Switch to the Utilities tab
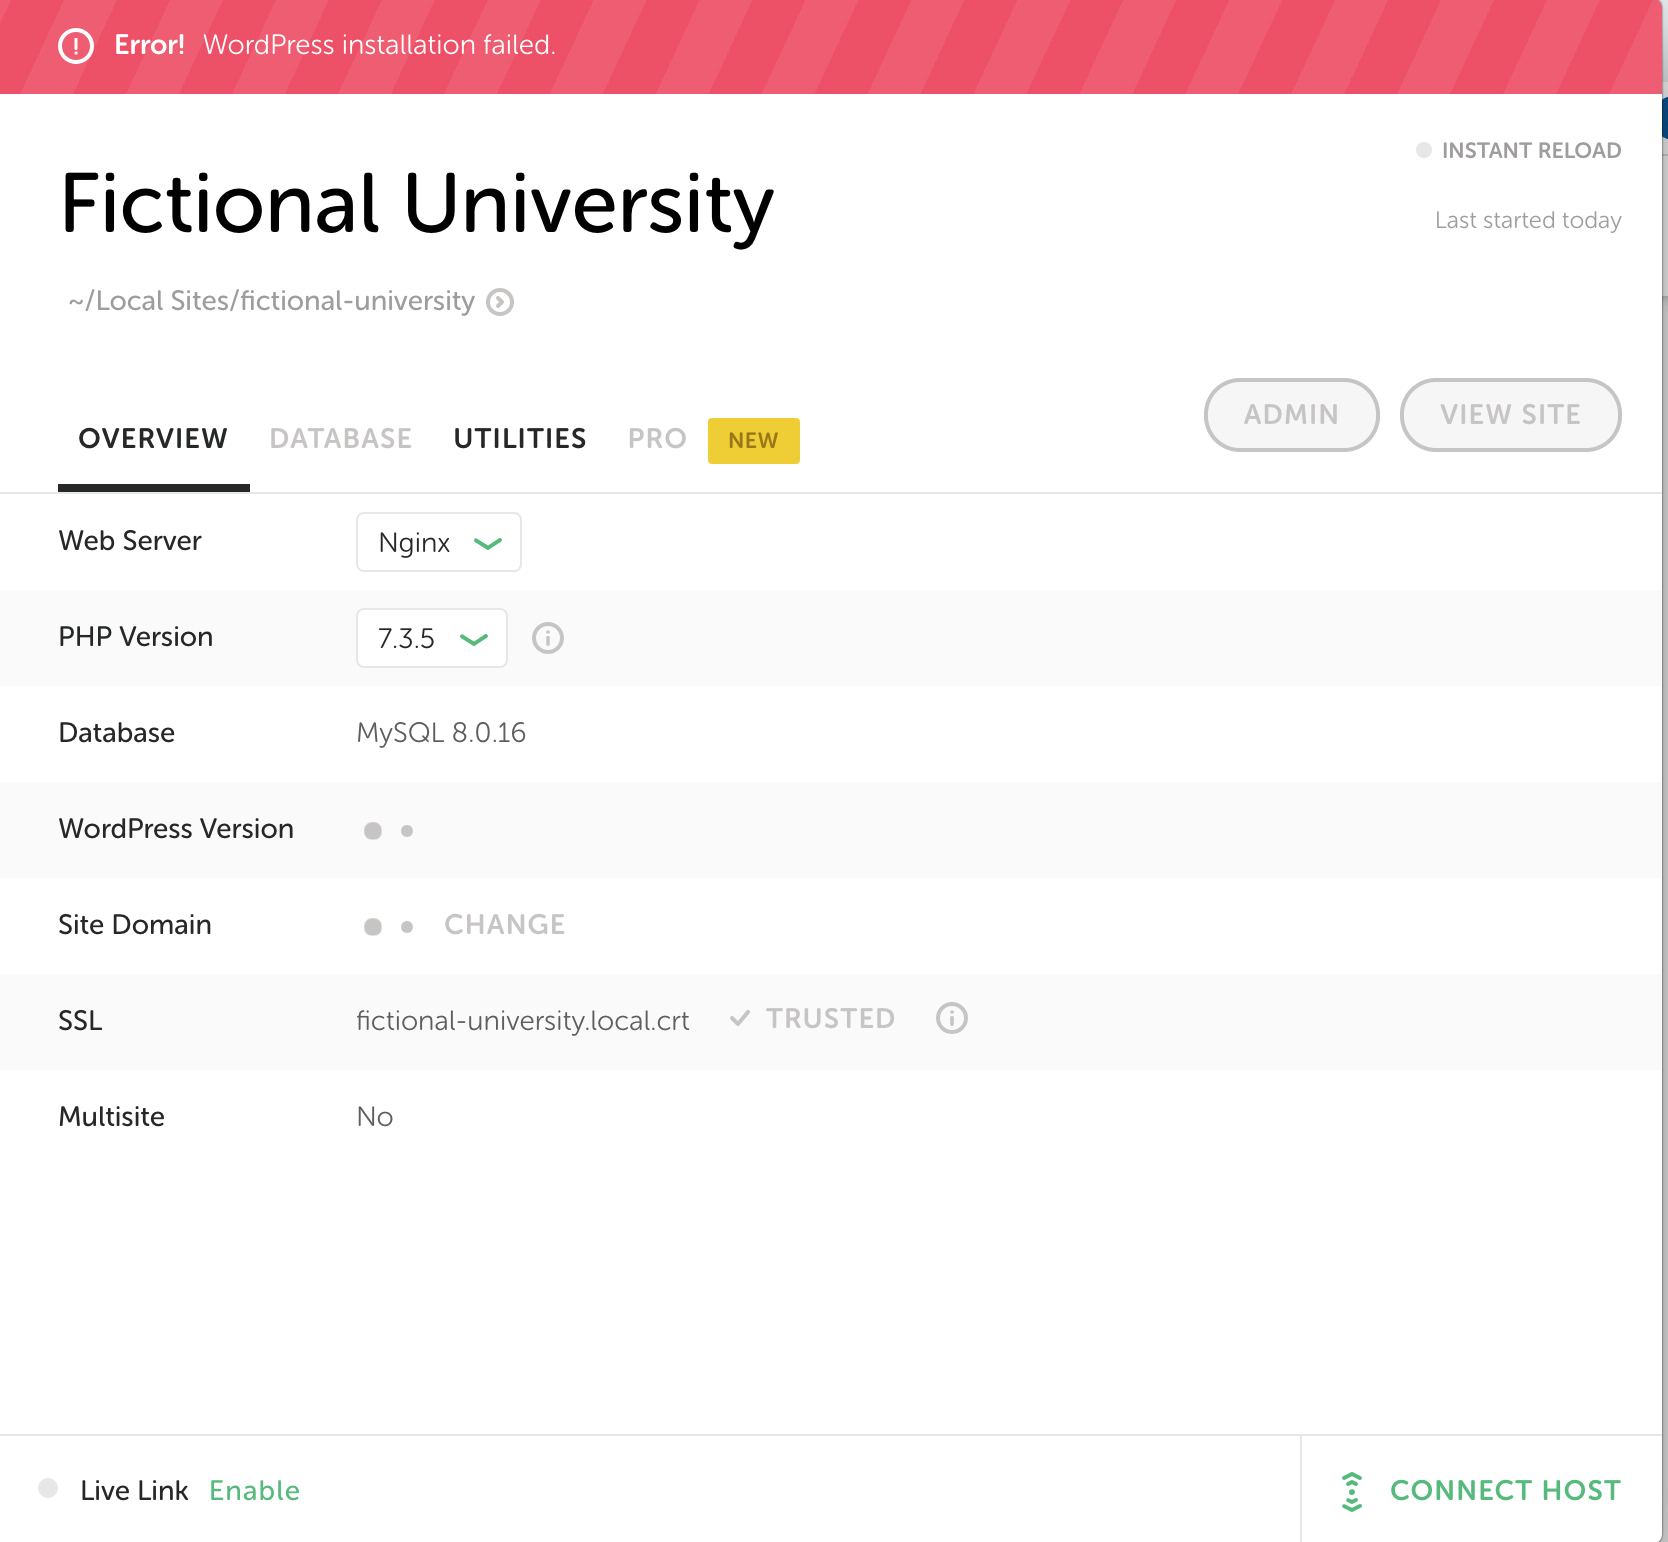This screenshot has width=1668, height=1542. click(520, 439)
